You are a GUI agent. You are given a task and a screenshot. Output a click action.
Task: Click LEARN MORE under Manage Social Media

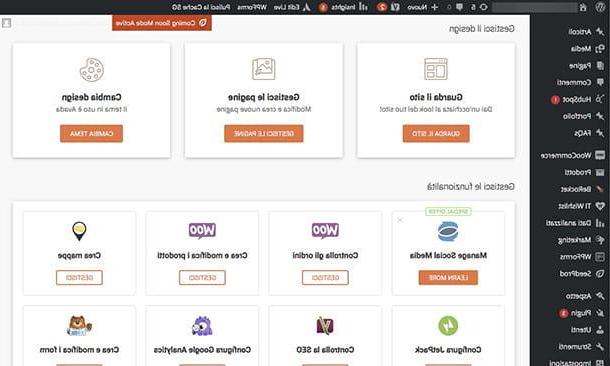pos(448,278)
